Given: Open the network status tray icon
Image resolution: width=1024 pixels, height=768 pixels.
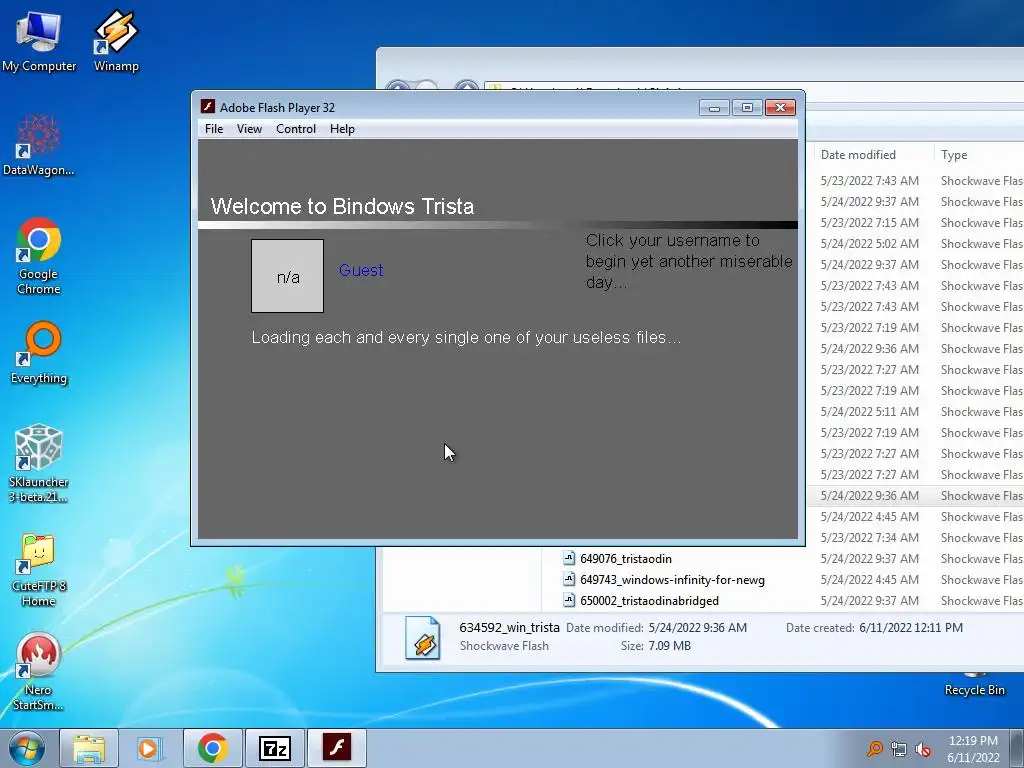Looking at the screenshot, I should coord(899,749).
